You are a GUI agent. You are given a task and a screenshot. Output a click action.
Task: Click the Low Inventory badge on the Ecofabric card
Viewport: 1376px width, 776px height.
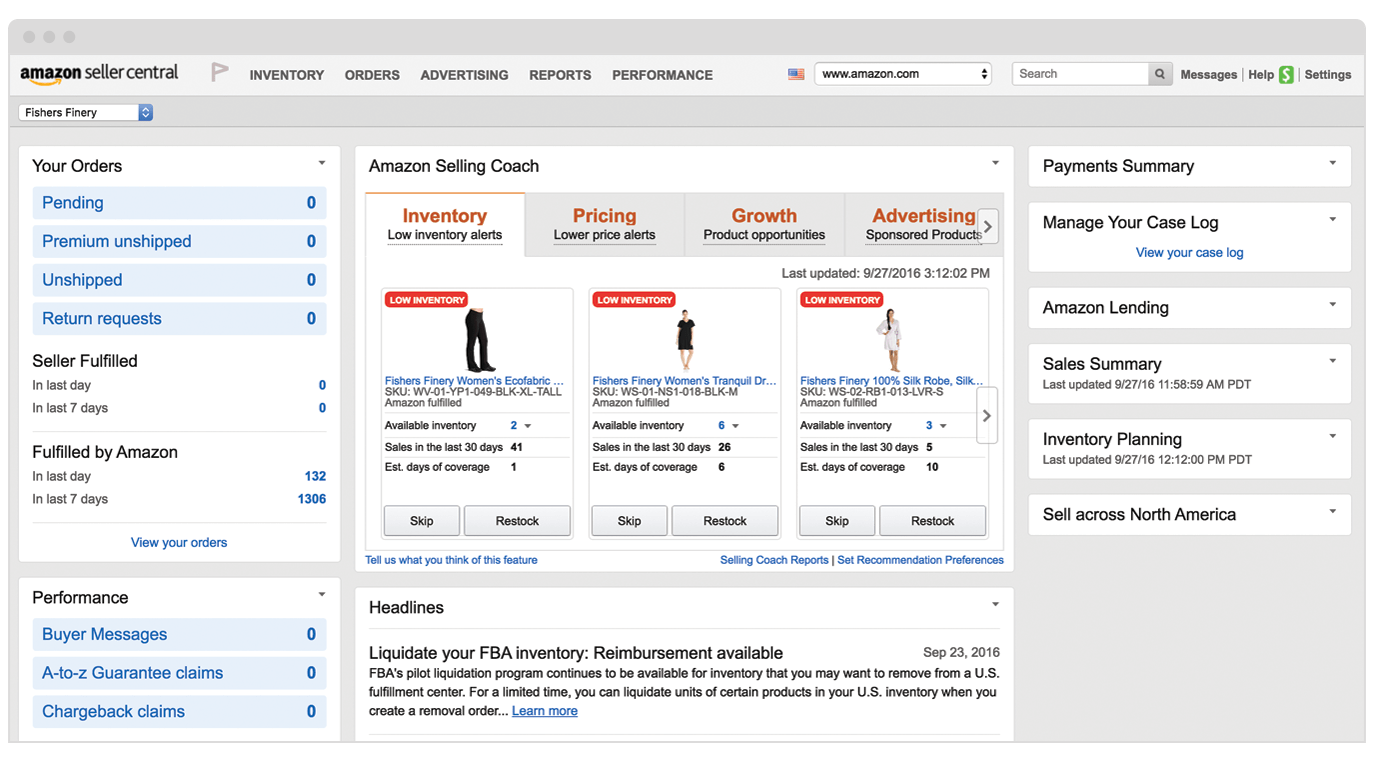tap(427, 300)
